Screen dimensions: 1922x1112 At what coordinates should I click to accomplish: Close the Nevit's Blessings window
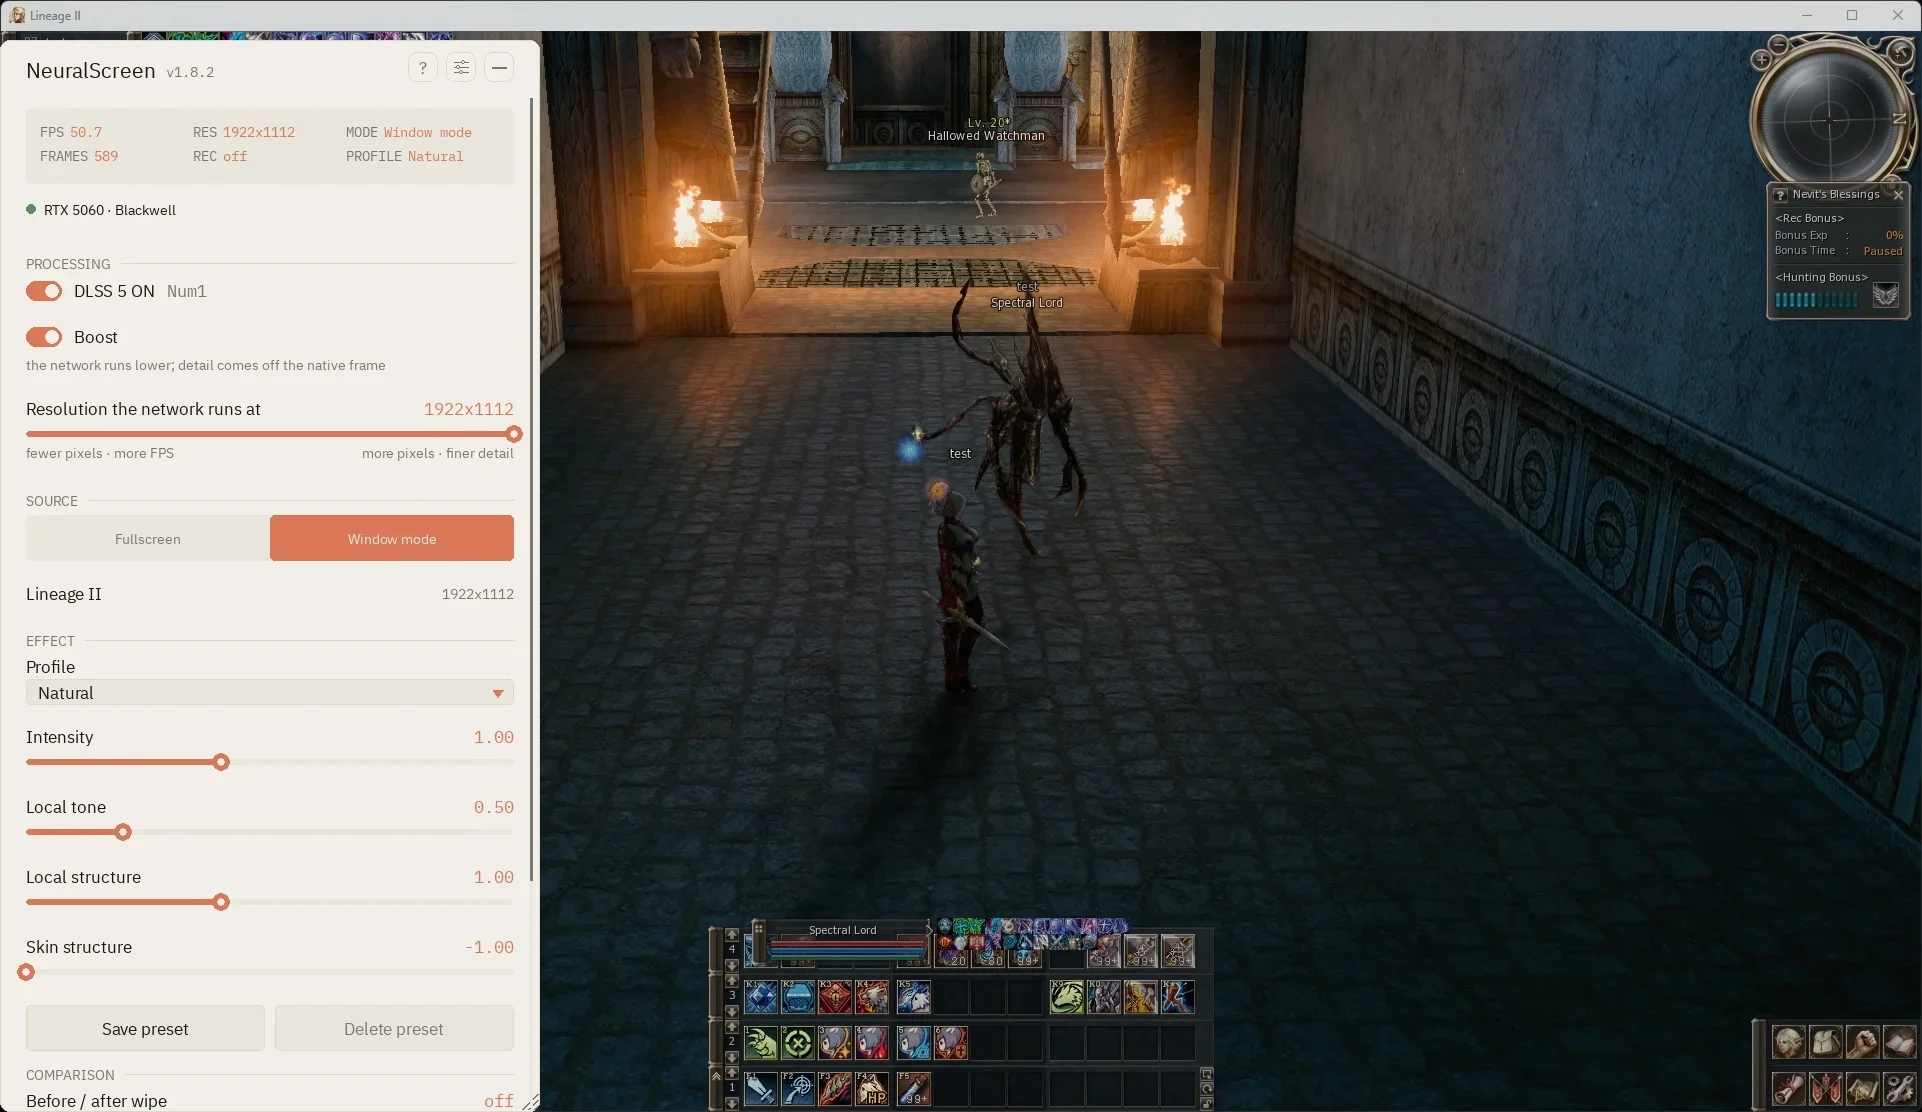point(1898,195)
